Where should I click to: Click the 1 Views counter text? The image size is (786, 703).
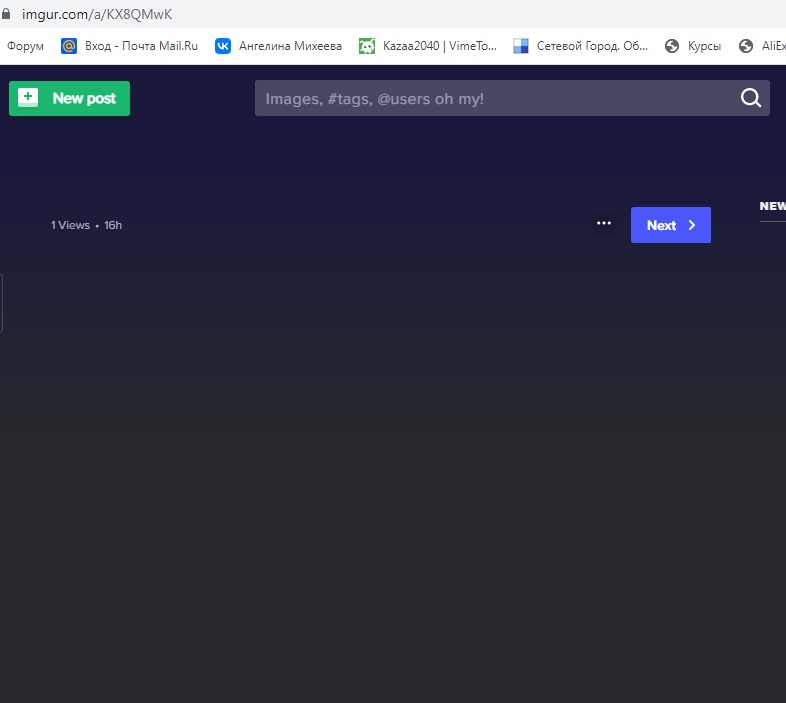click(x=70, y=226)
